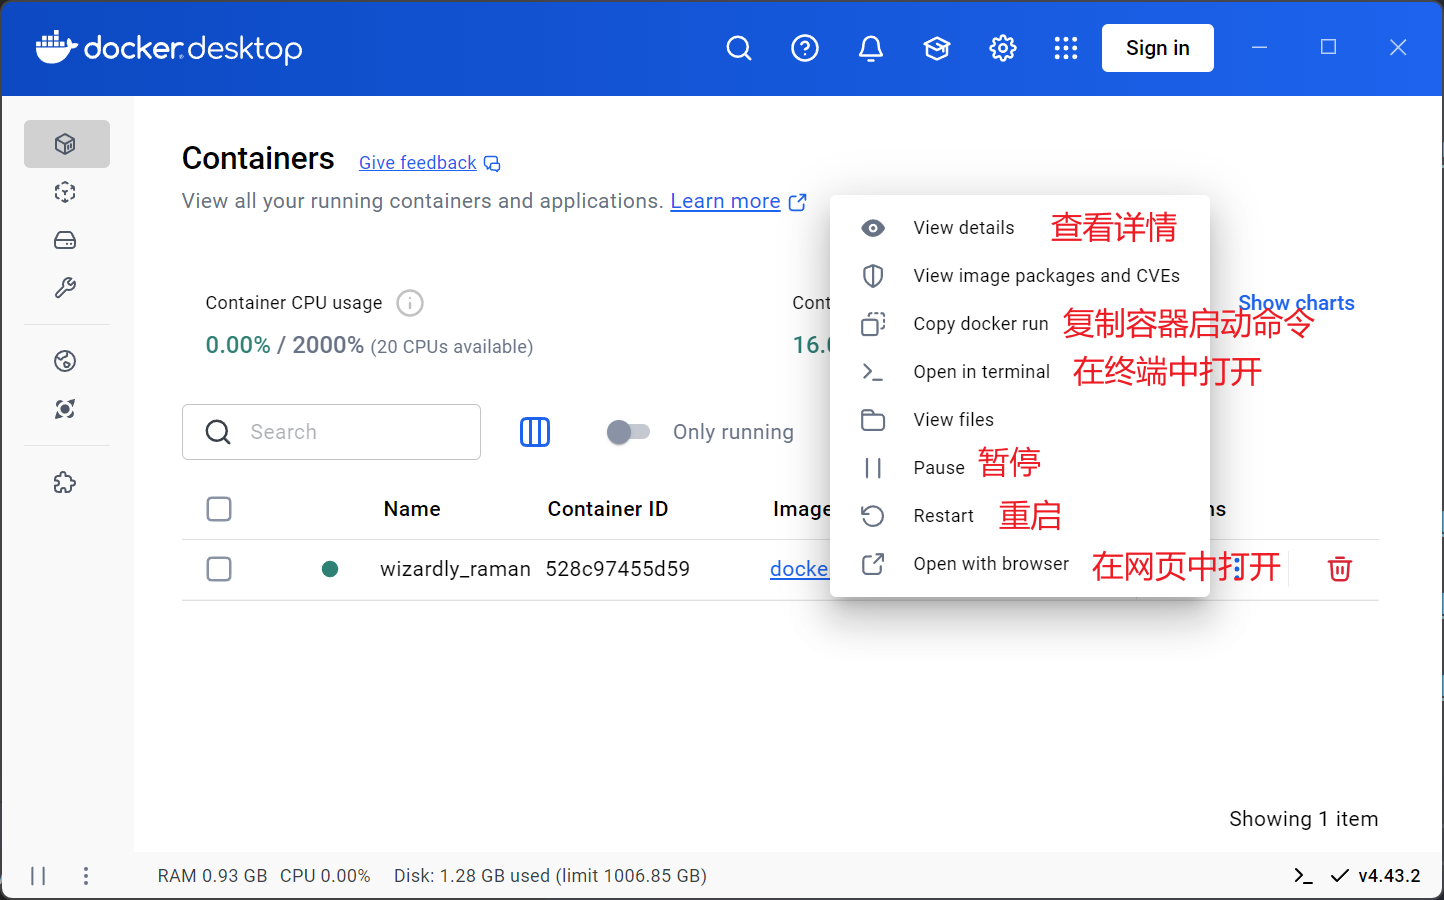Select the header checkbox to select all containers
The width and height of the screenshot is (1444, 900).
pyautogui.click(x=219, y=508)
